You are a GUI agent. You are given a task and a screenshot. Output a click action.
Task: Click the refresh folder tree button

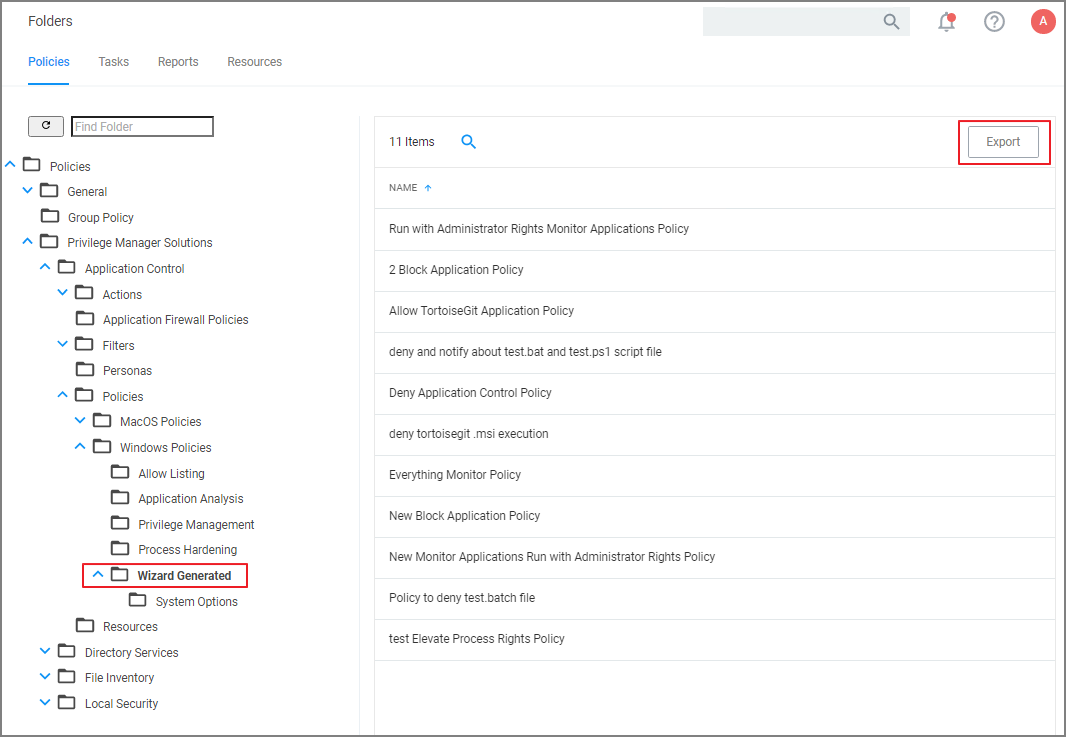coord(46,126)
